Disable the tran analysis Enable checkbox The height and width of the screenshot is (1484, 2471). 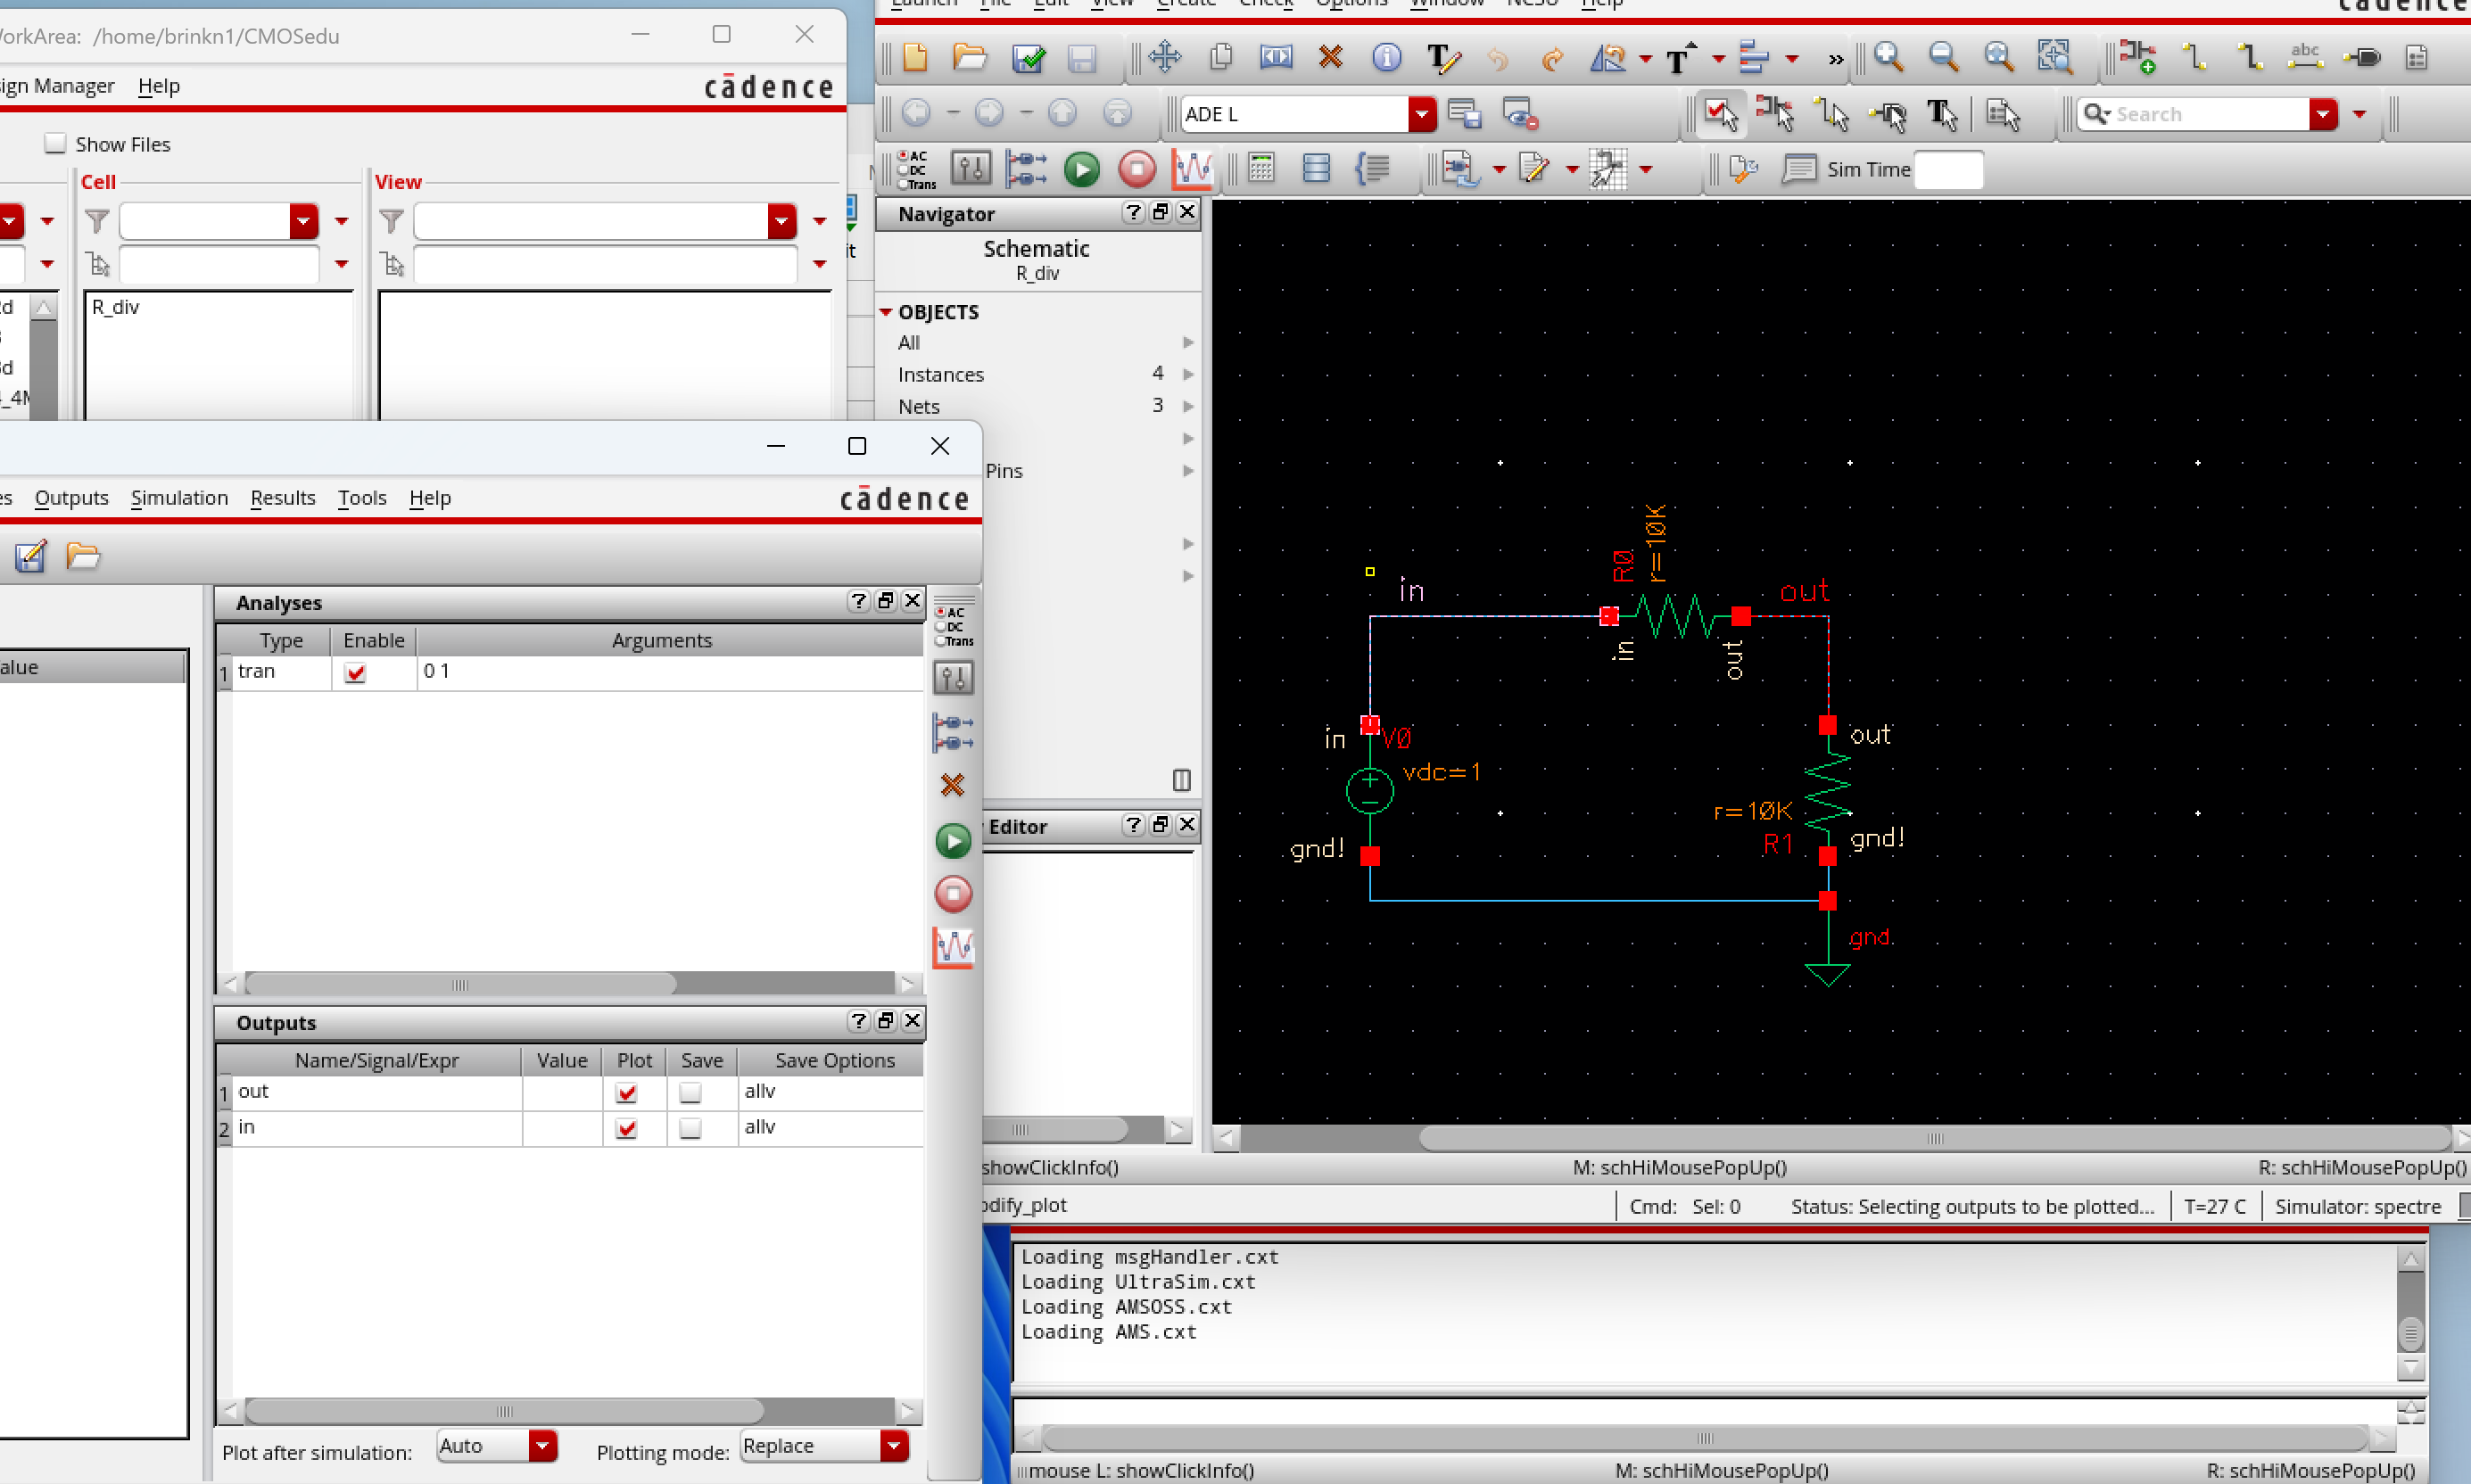pos(355,672)
